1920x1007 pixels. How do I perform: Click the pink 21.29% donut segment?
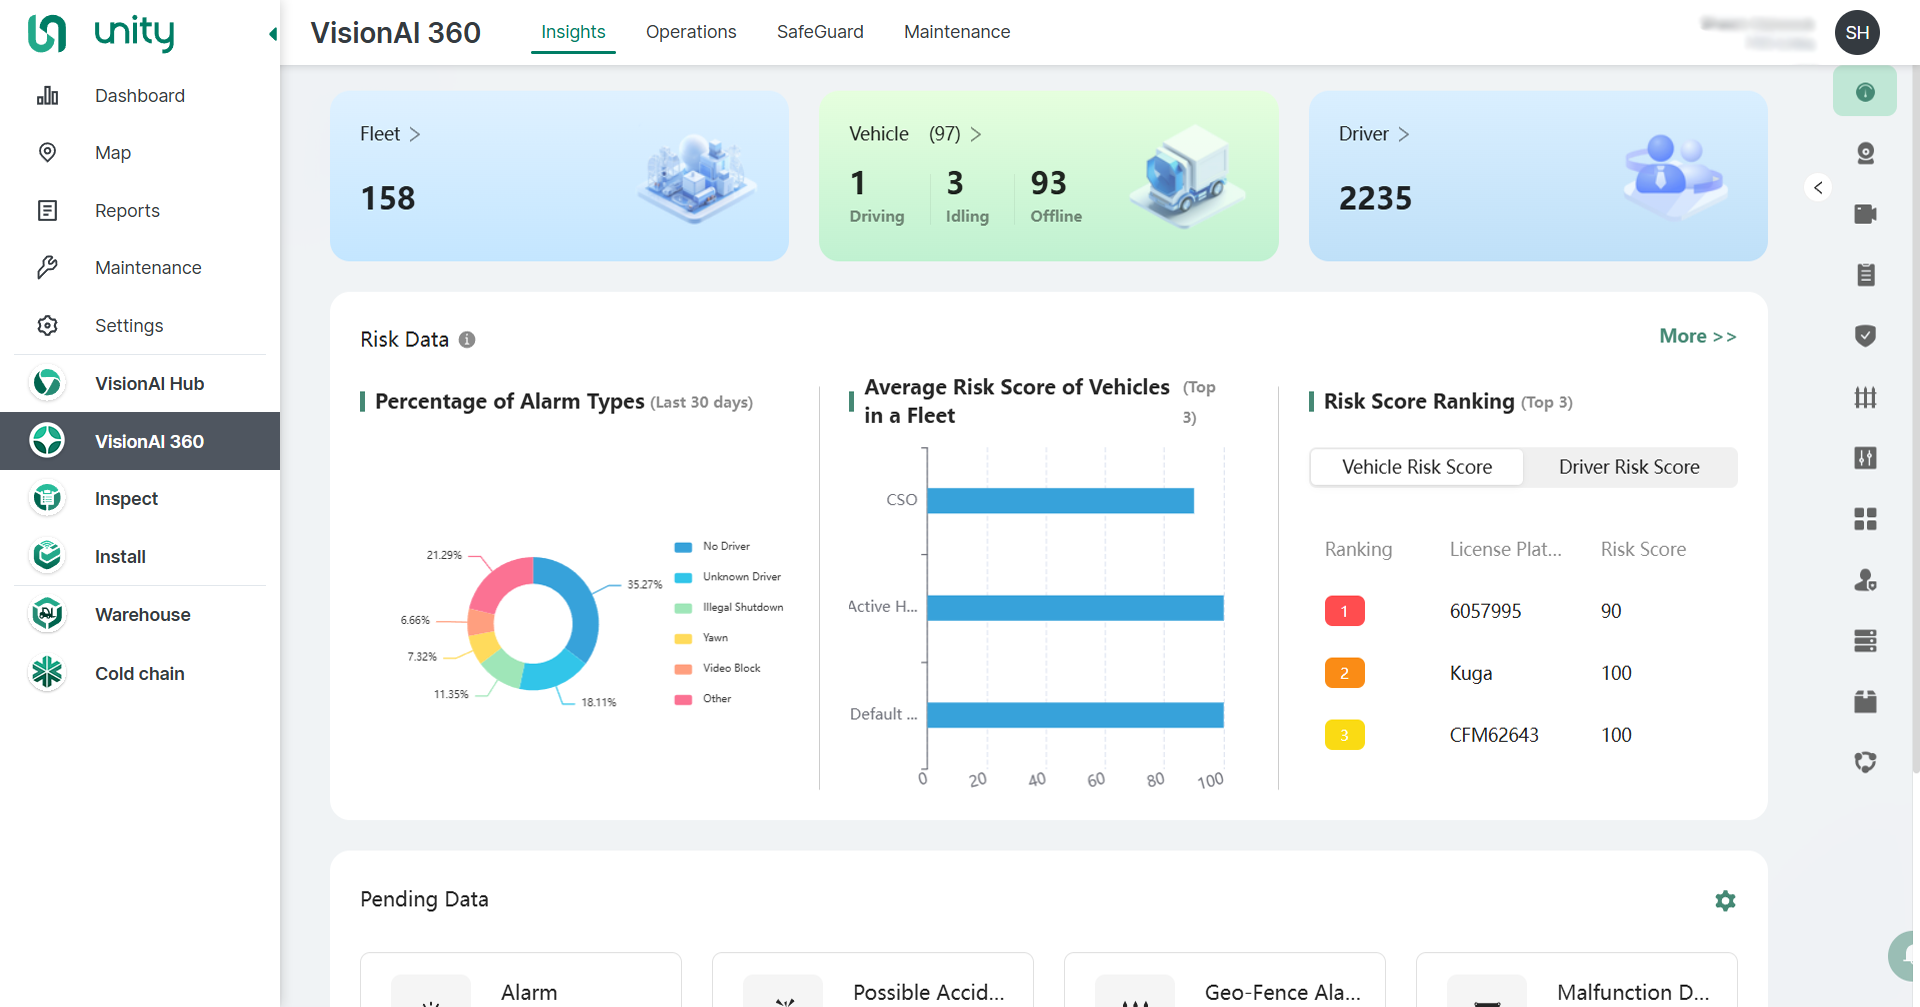point(498,582)
